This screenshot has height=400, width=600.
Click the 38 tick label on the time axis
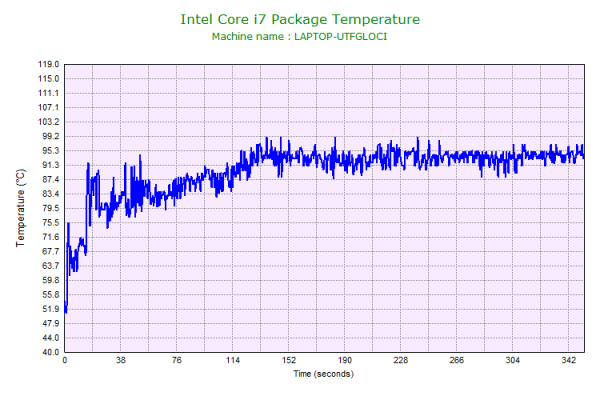[121, 360]
